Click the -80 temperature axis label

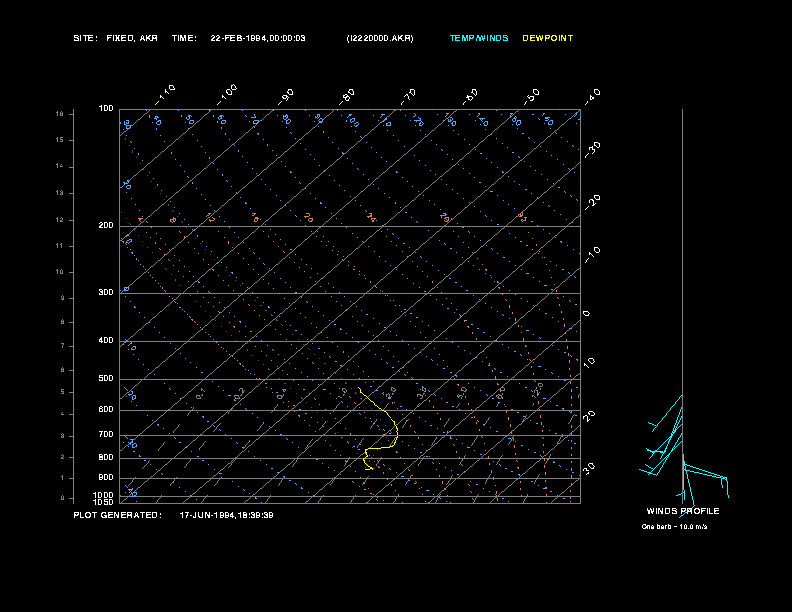point(347,97)
